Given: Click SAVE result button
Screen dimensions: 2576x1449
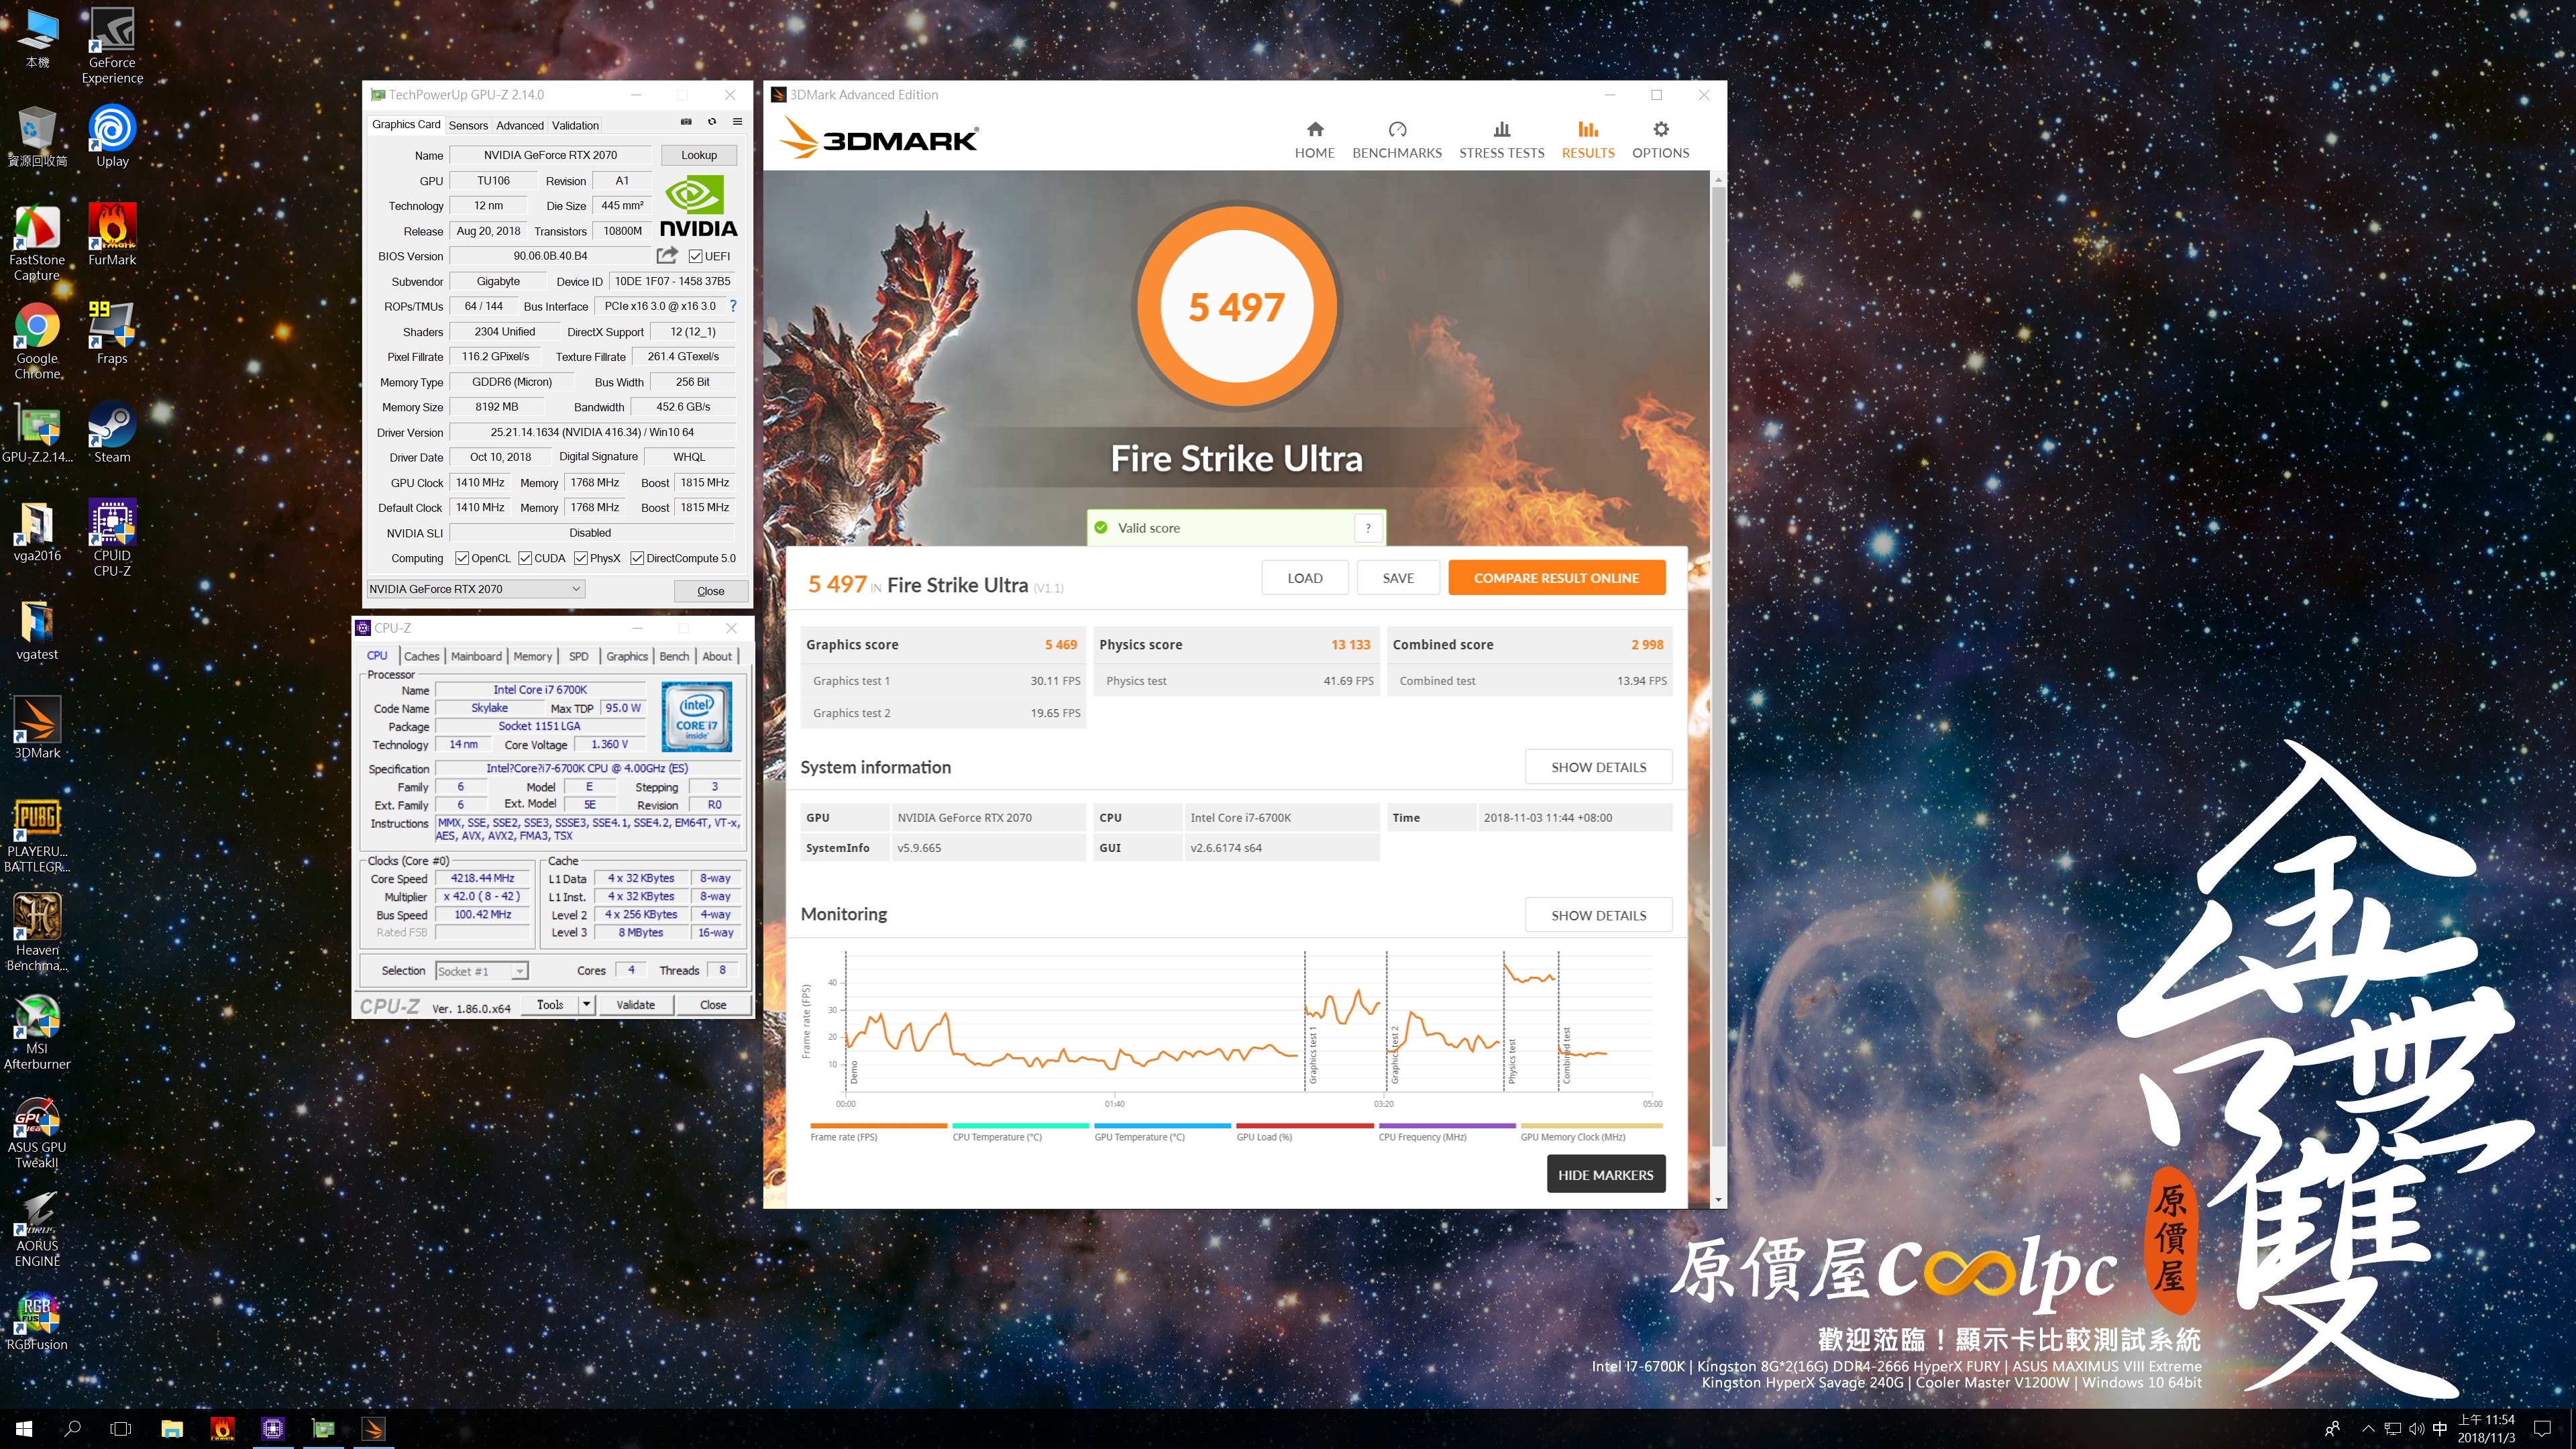Looking at the screenshot, I should click(1398, 578).
